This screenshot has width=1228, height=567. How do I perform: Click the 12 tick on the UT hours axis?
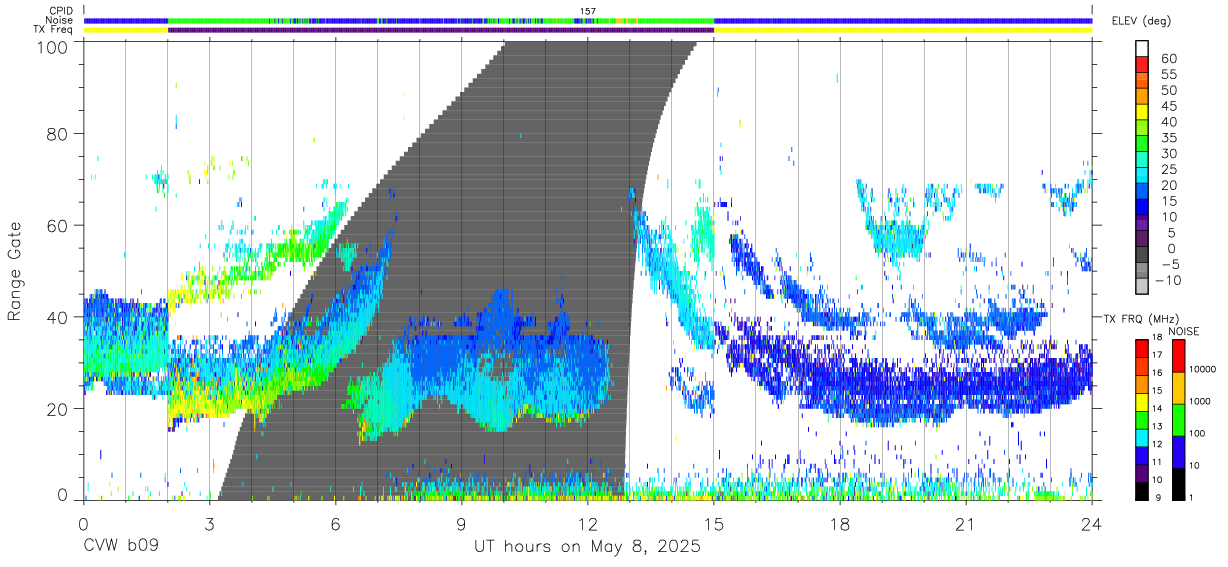[587, 523]
